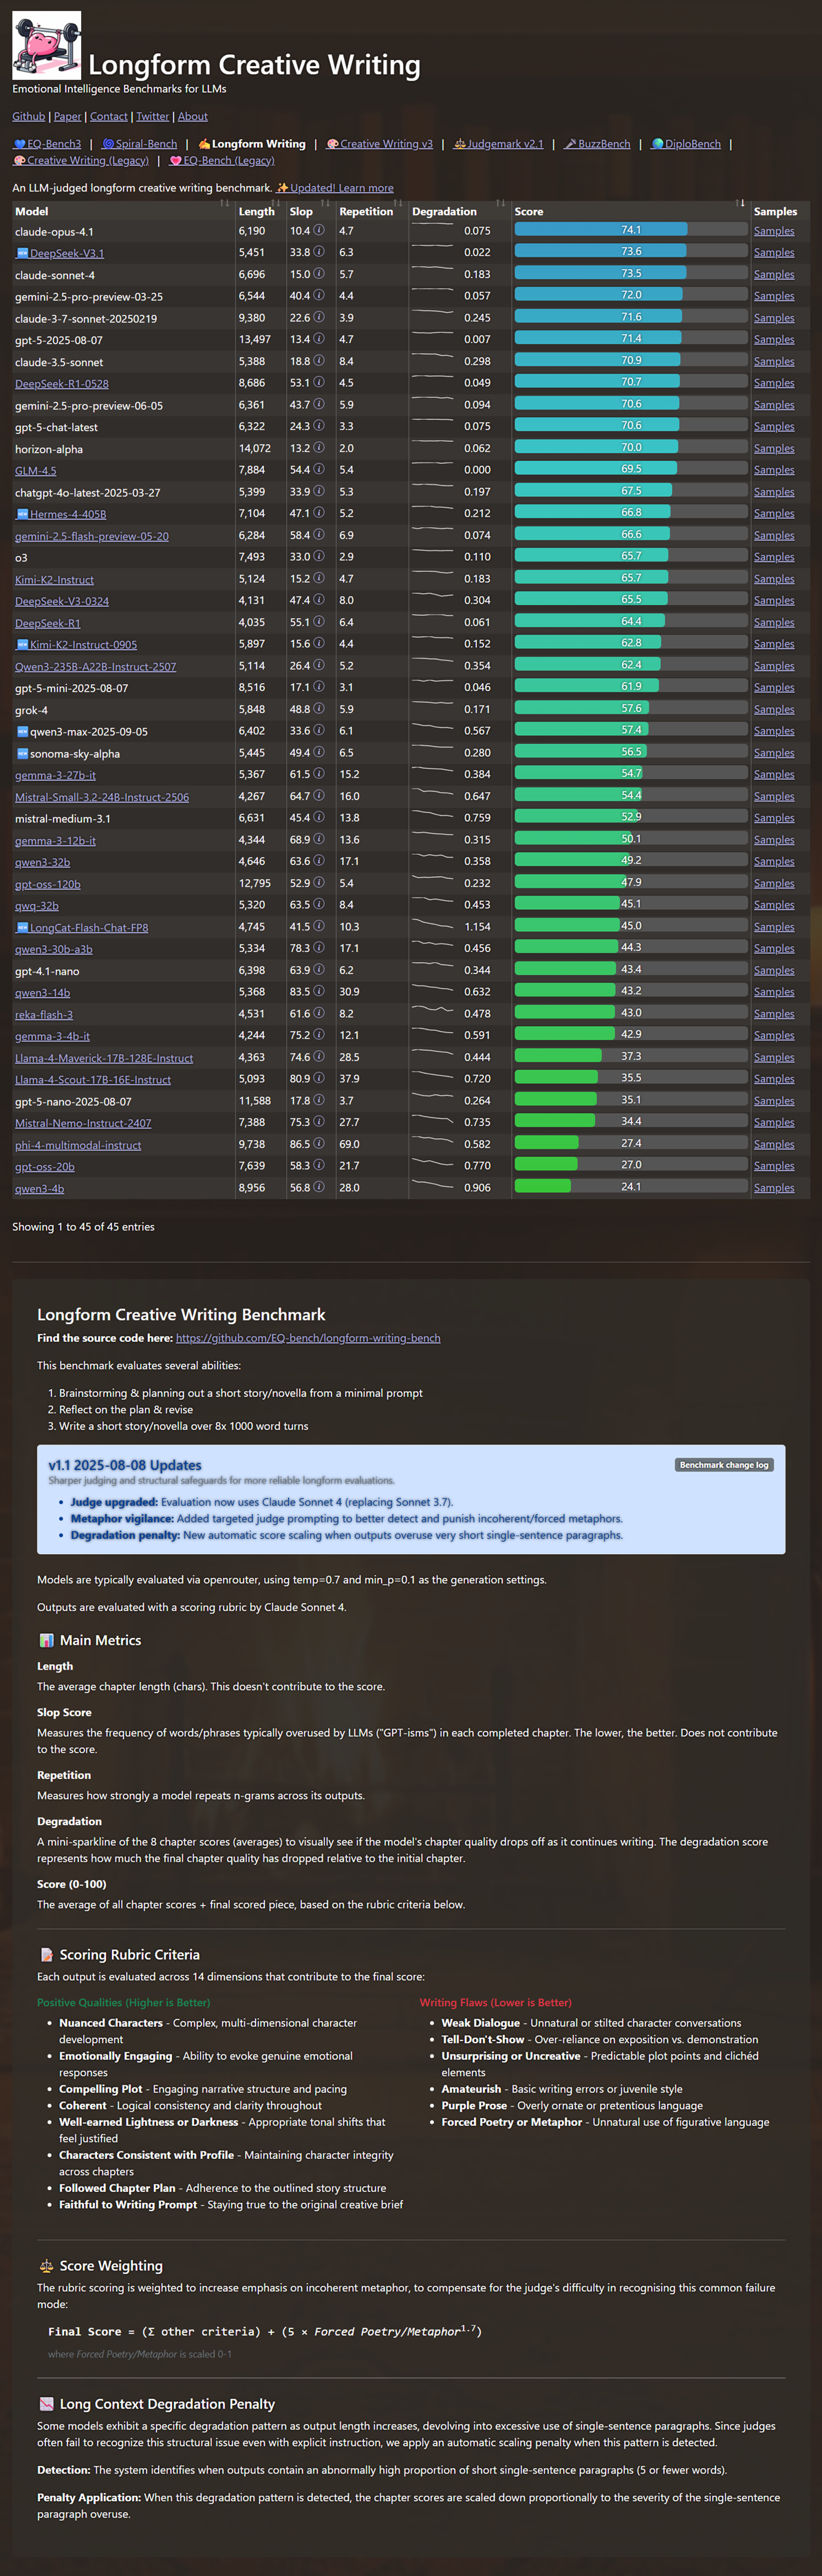Open the About link

pyautogui.click(x=193, y=116)
